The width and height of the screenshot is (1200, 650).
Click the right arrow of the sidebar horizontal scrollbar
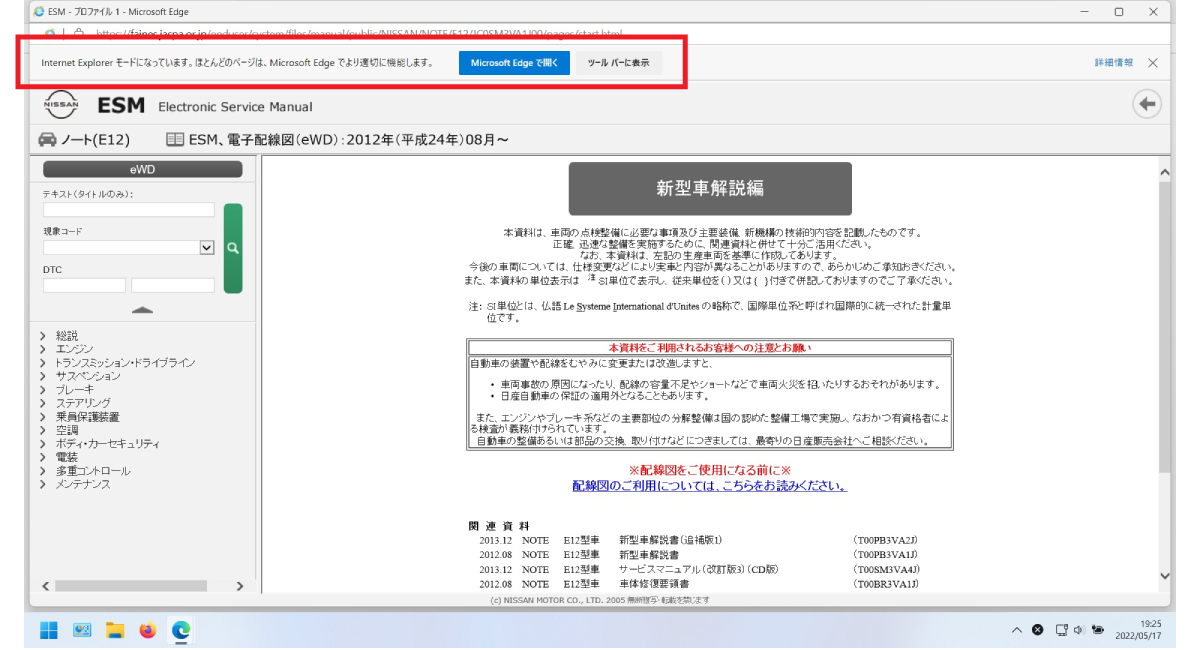click(239, 586)
